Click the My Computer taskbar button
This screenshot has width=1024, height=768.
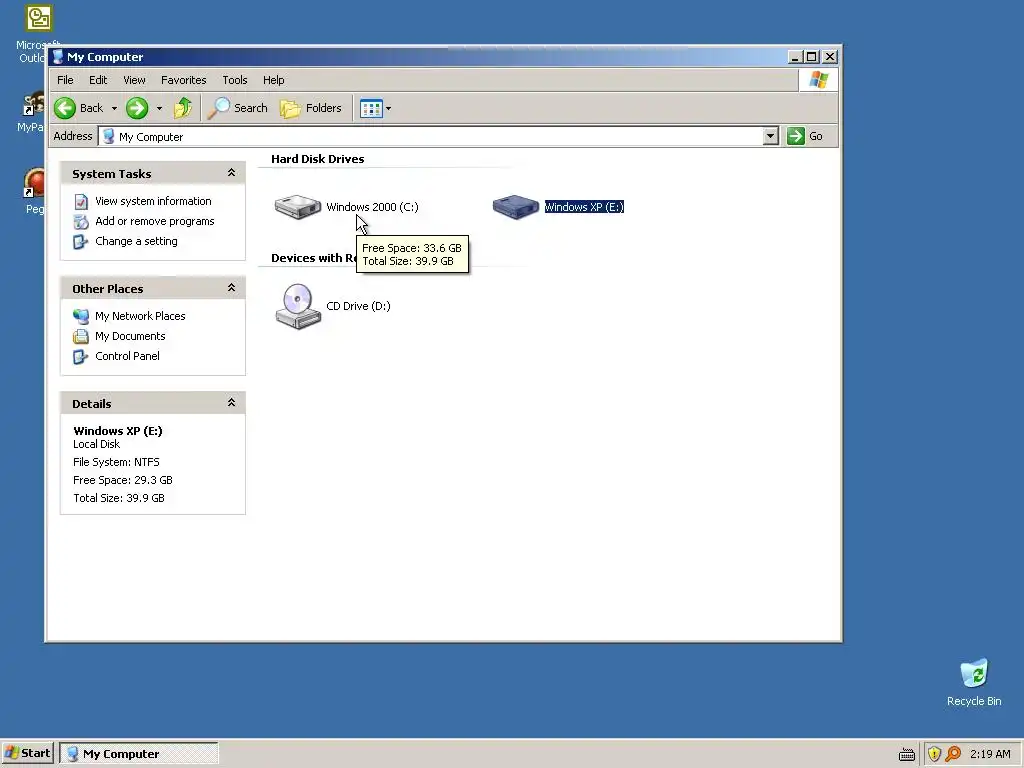[138, 753]
